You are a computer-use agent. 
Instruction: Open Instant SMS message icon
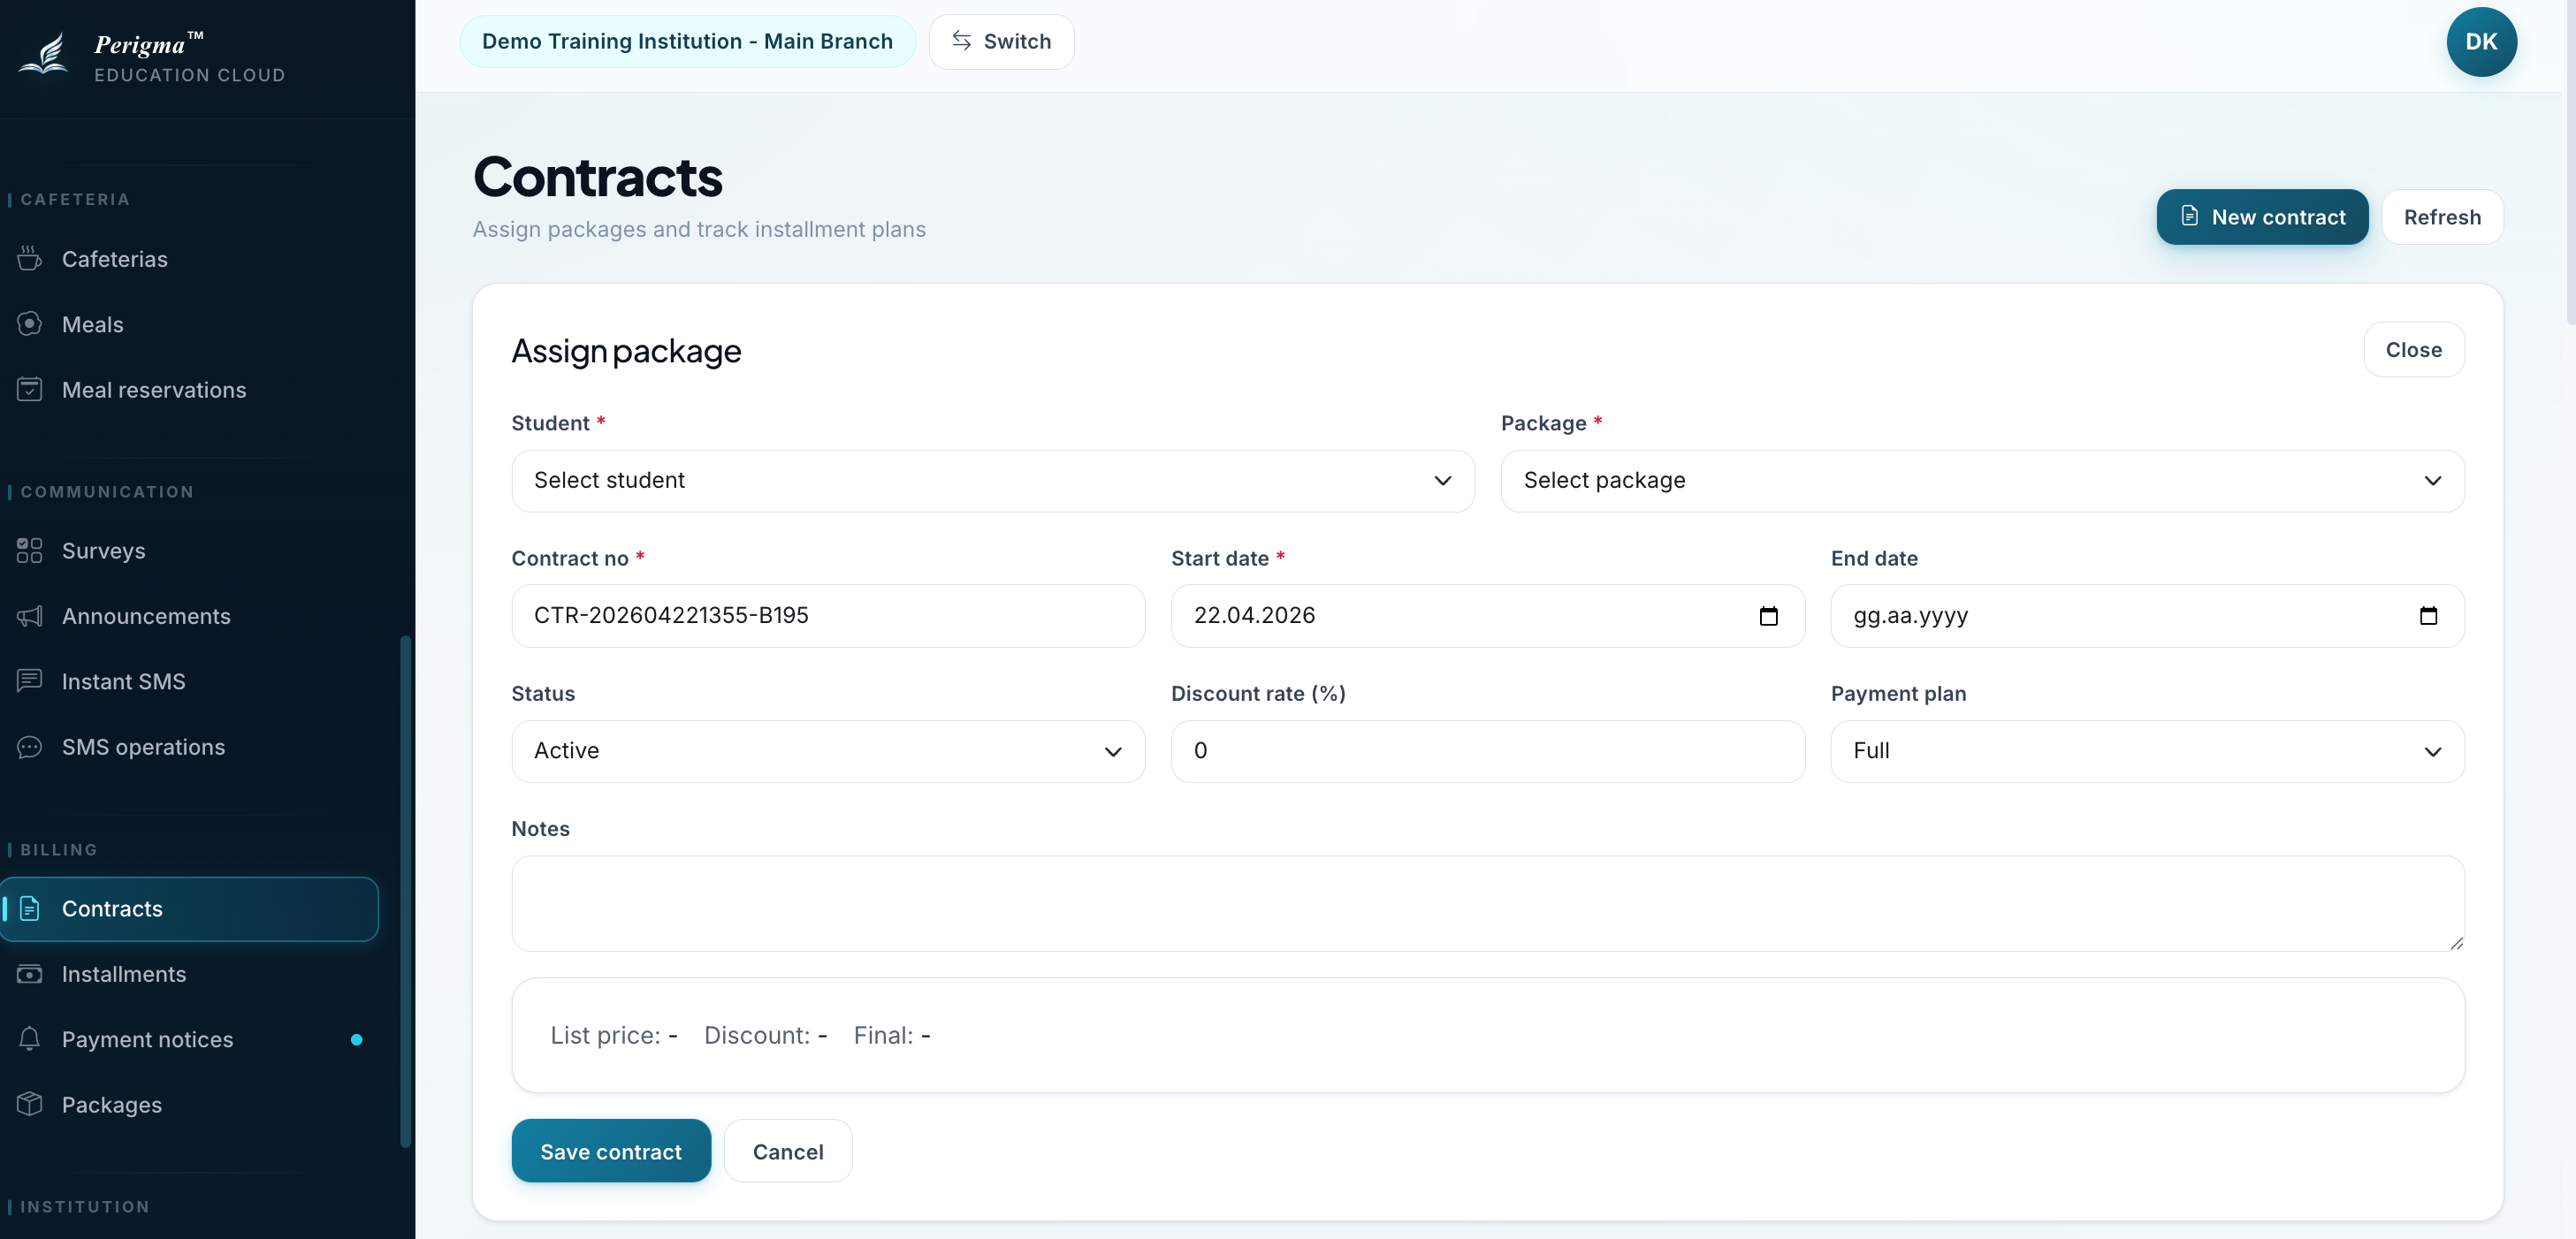point(29,681)
